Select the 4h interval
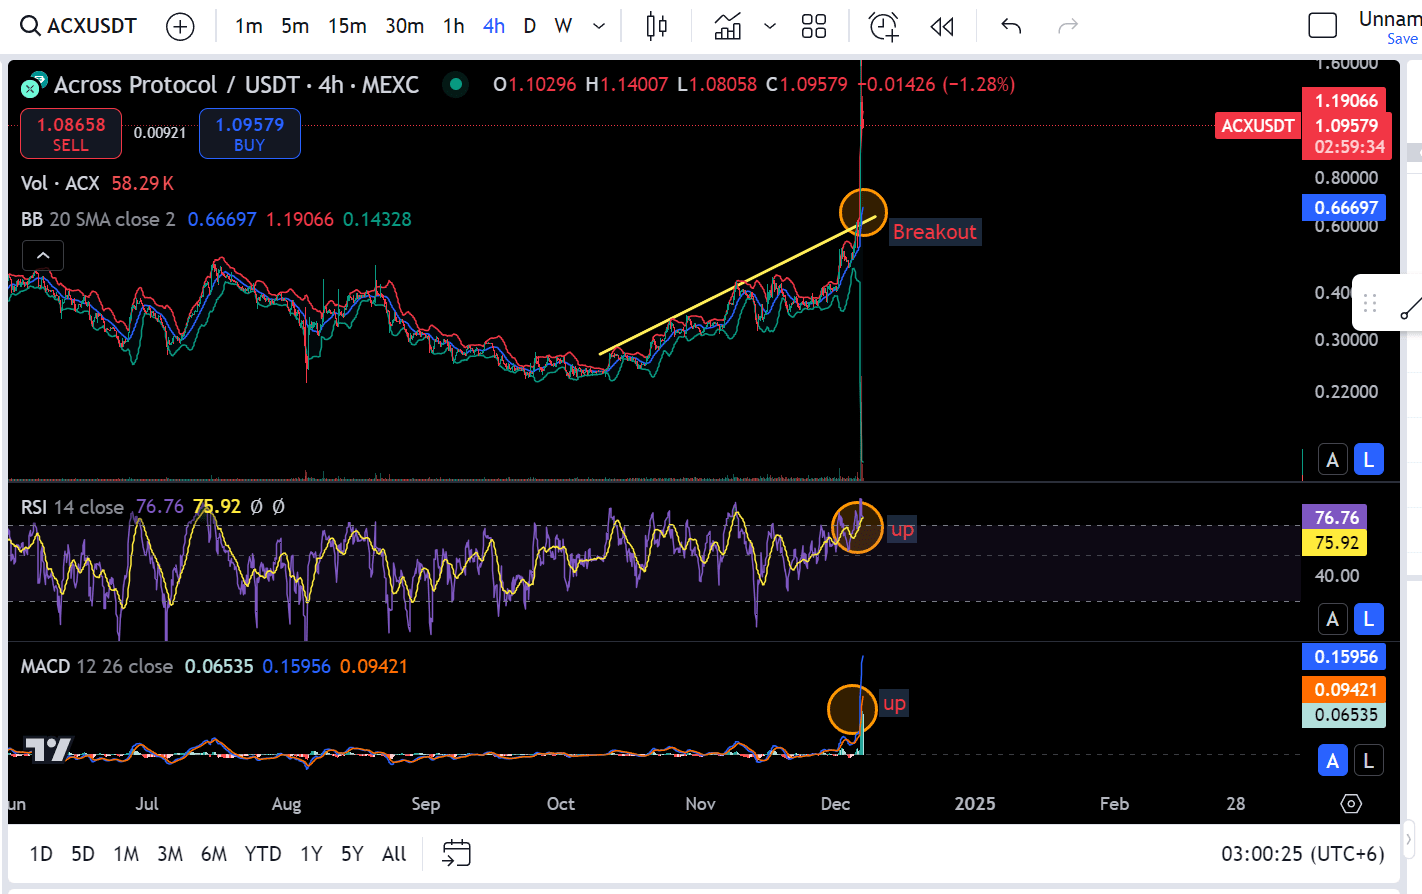 494,26
